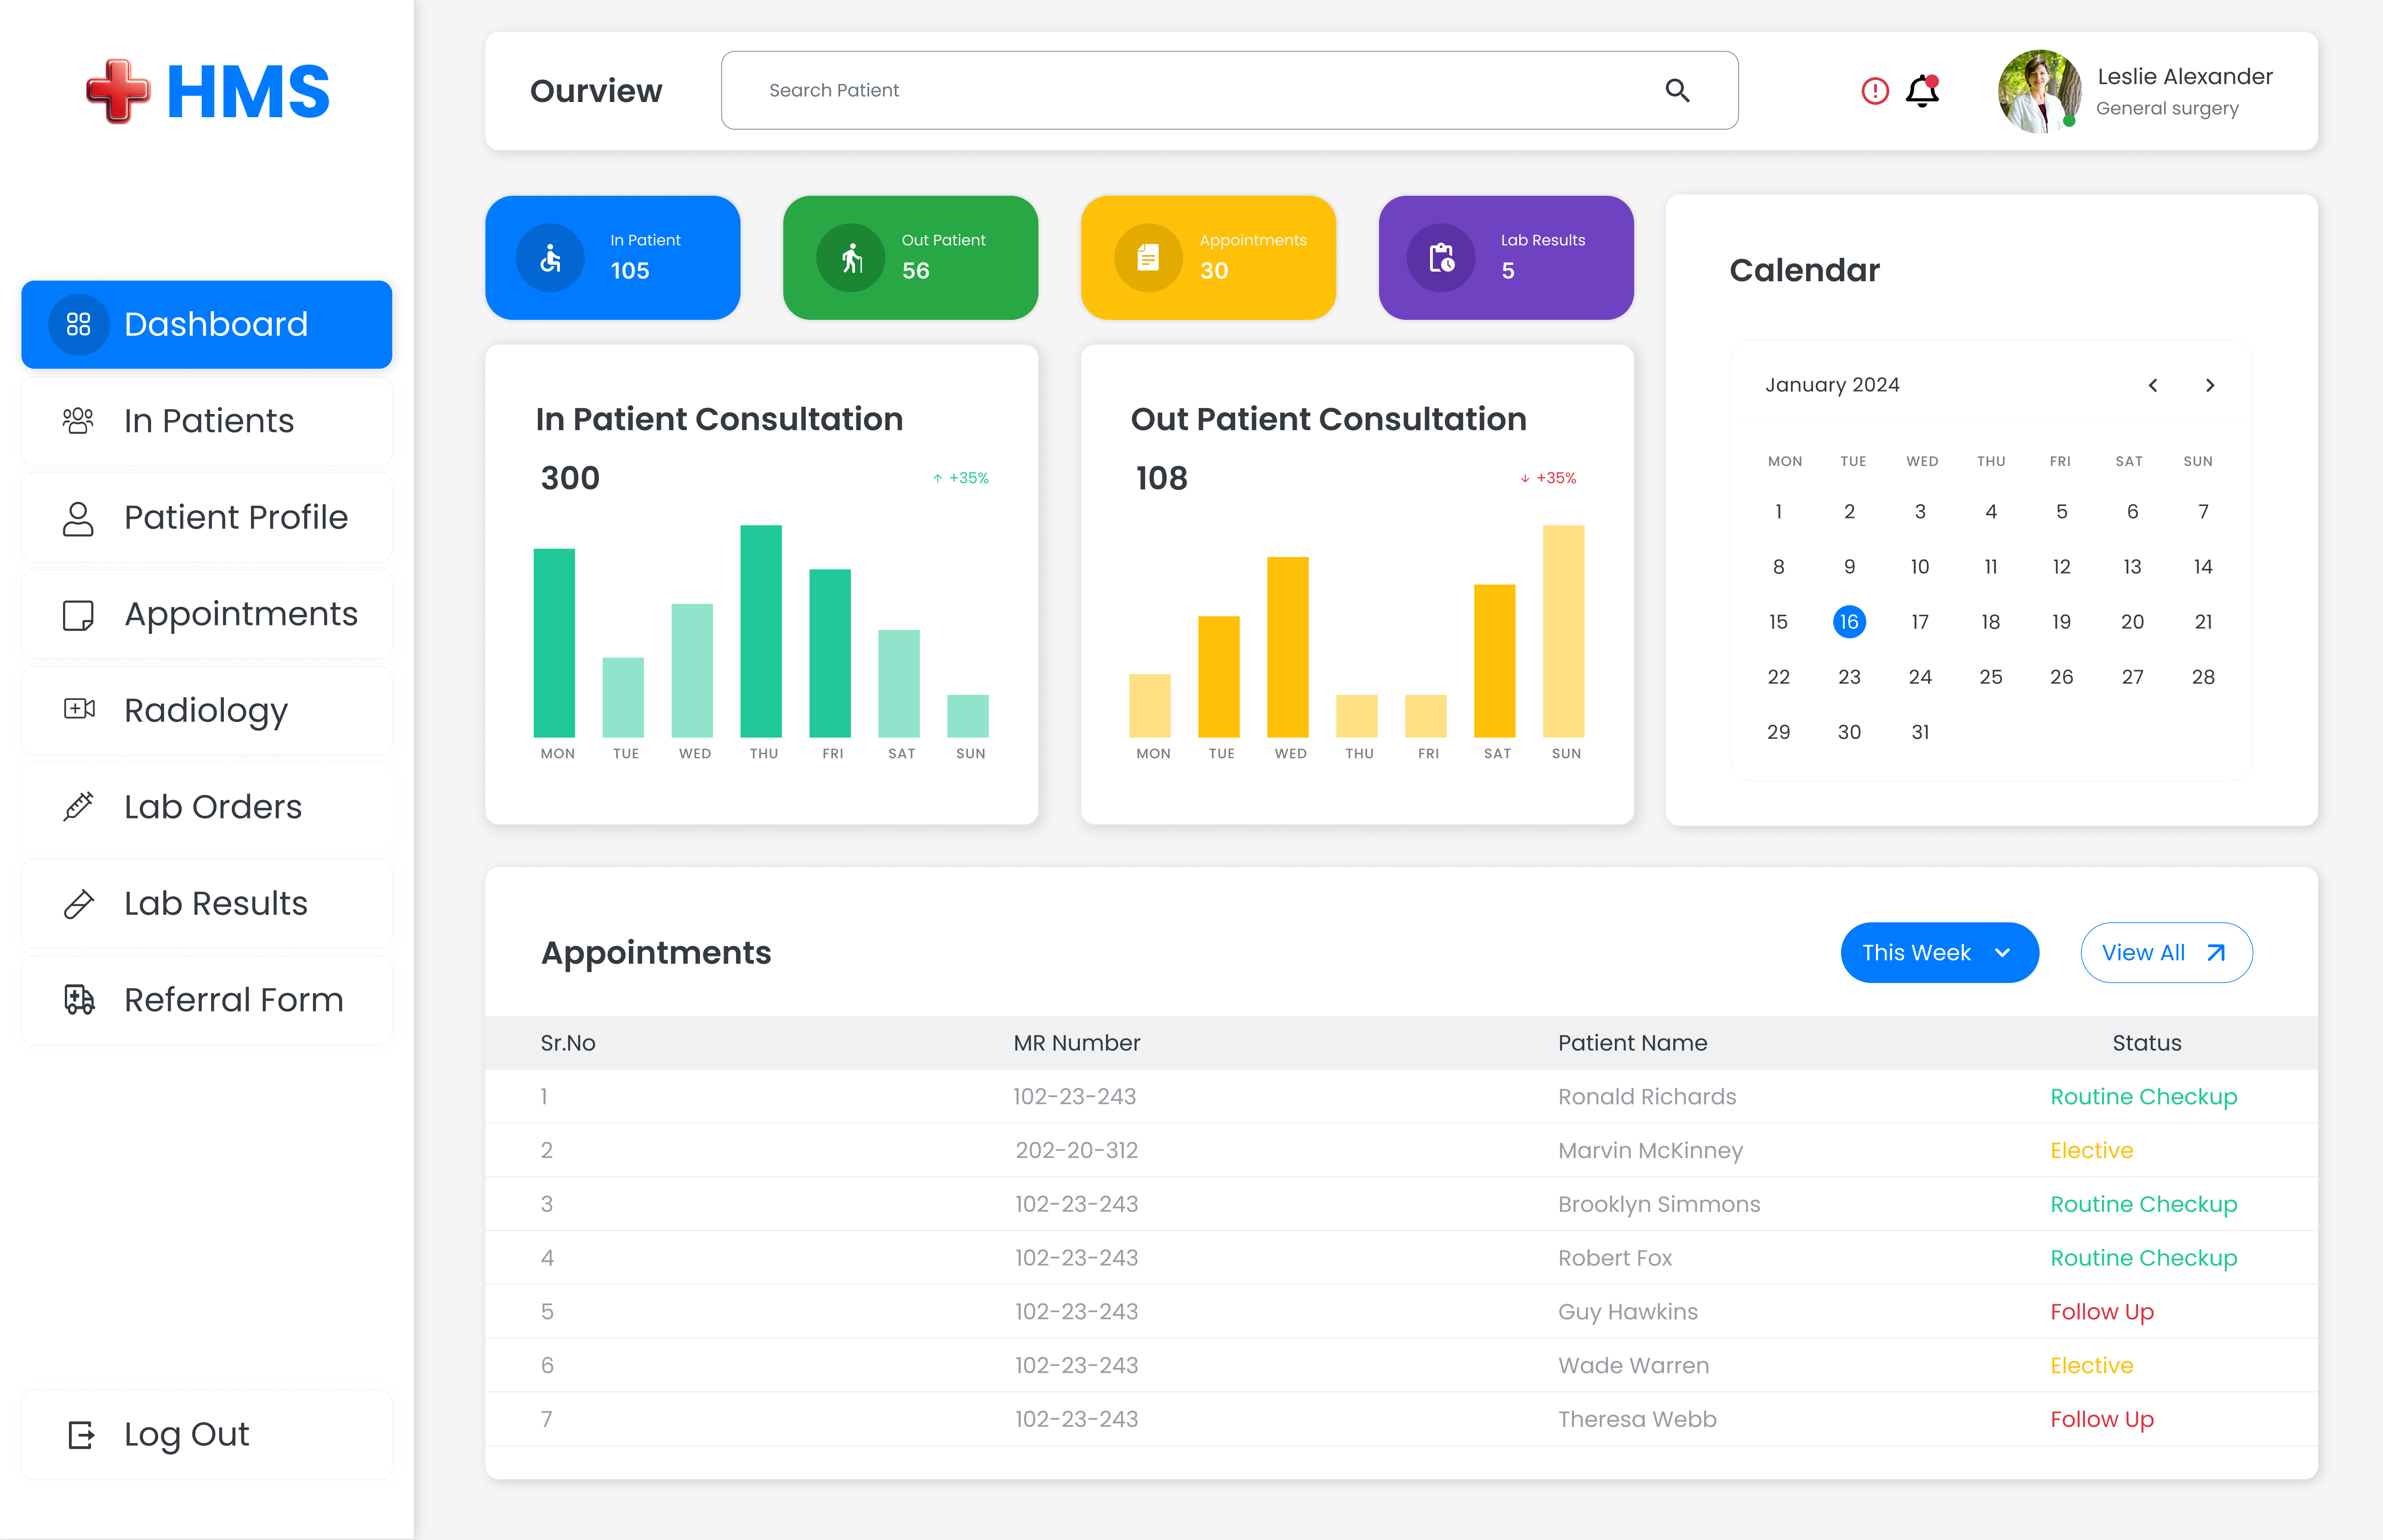Open the Appointments sidebar menu item
Viewport: 2383px width, 1540px height.
pos(241,614)
